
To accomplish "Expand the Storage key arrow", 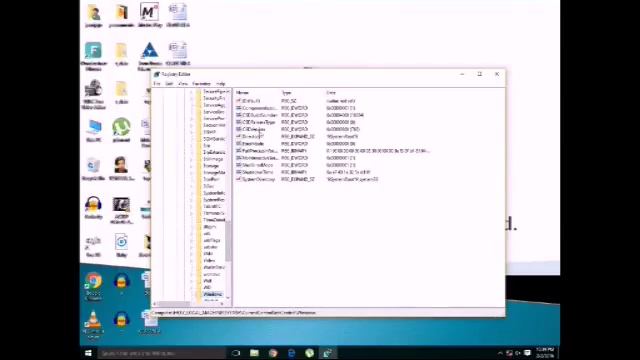I will pos(191,166).
